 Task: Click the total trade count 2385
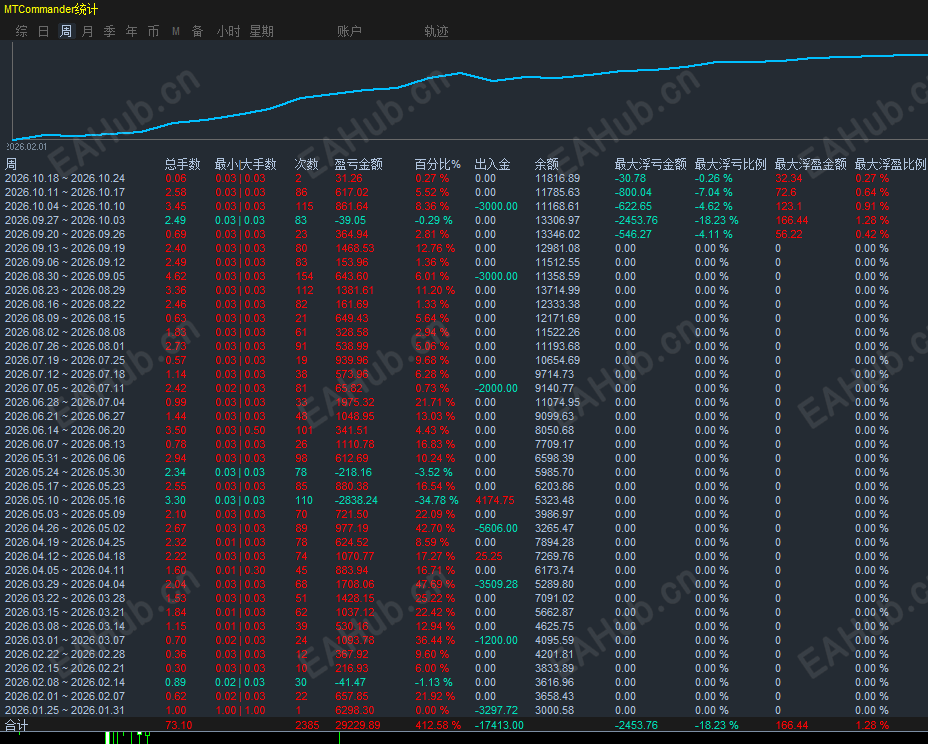307,725
